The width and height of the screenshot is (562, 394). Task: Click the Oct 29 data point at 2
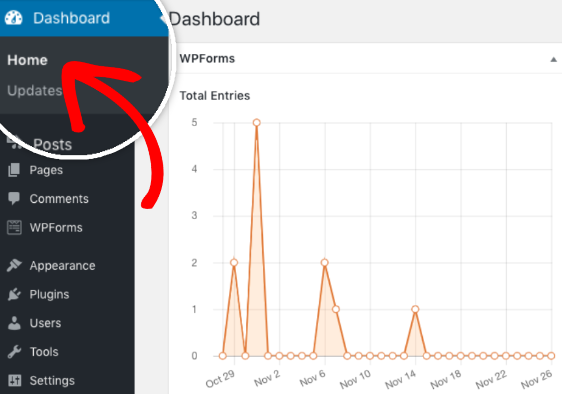coord(234,262)
